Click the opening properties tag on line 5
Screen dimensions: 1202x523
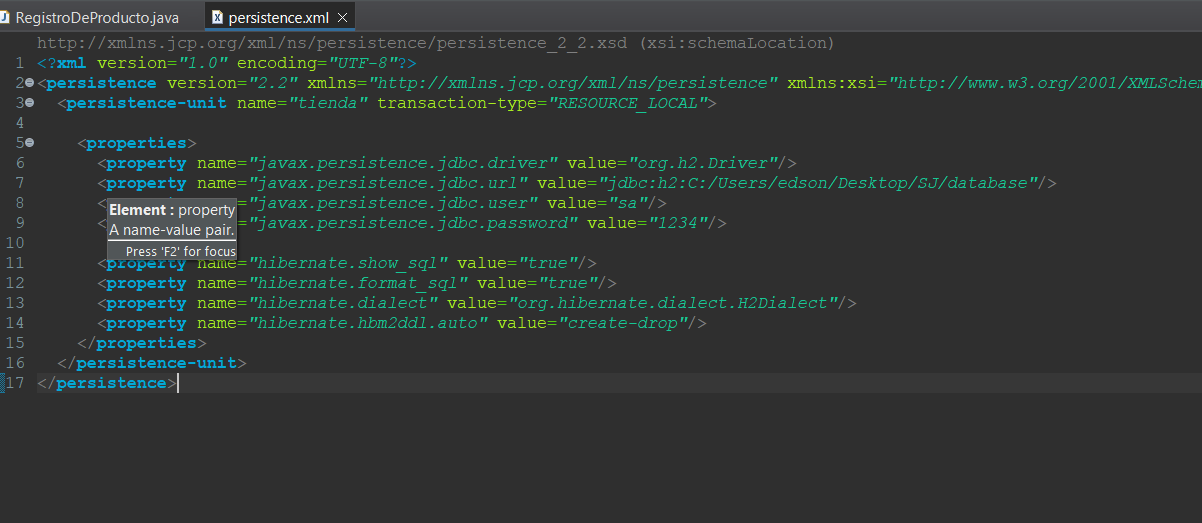(137, 143)
